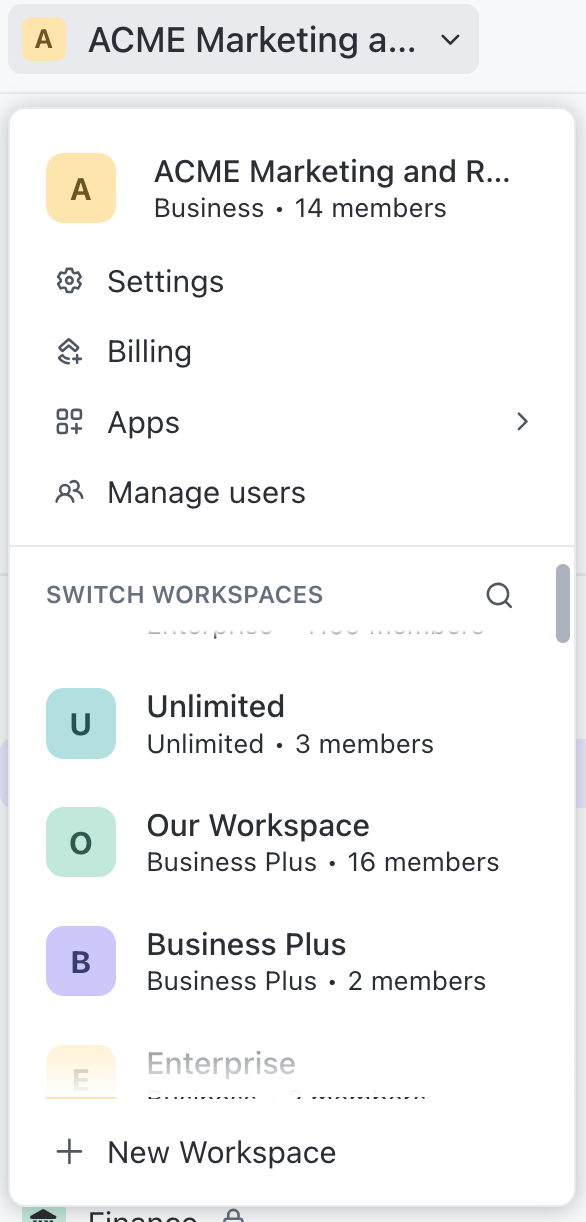Click the yellow A workspace avatar in header
Viewport: 586px width, 1222px height.
(44, 40)
